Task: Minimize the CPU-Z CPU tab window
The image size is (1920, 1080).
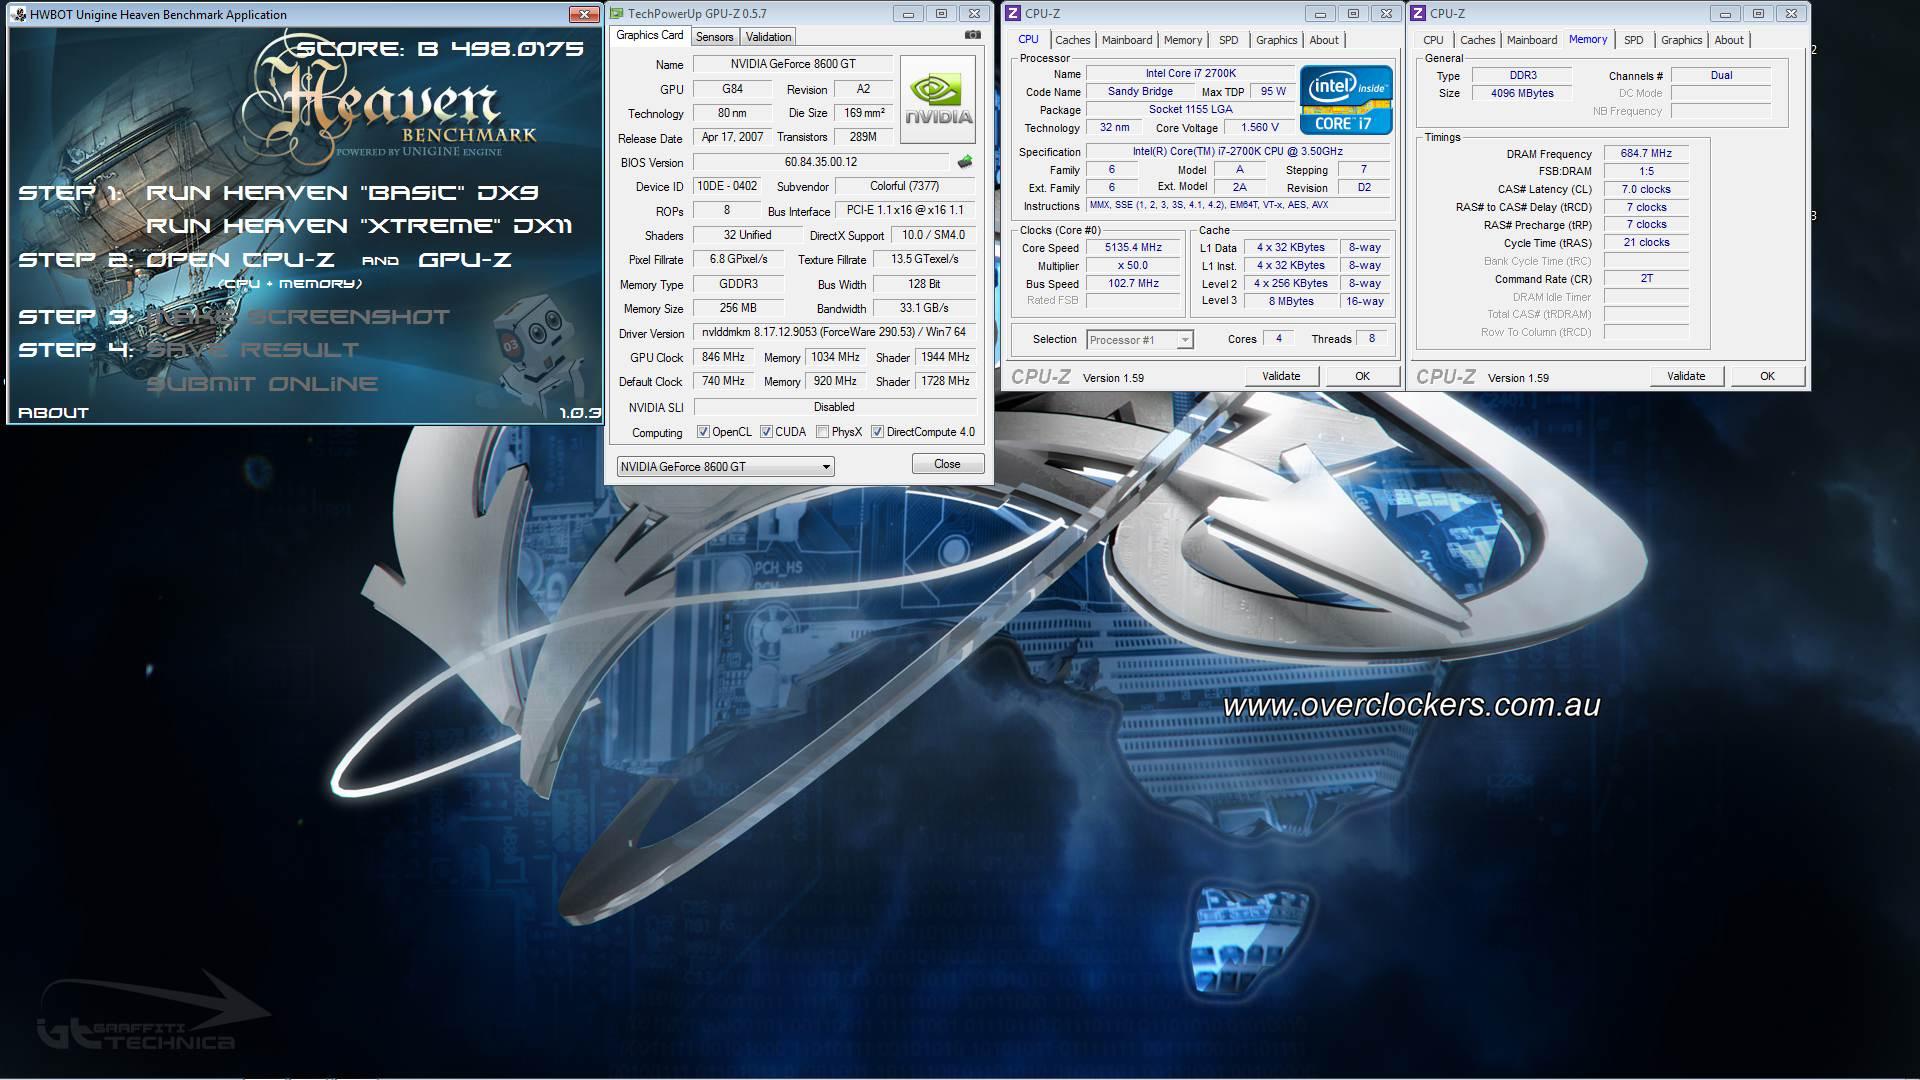Action: click(1320, 13)
